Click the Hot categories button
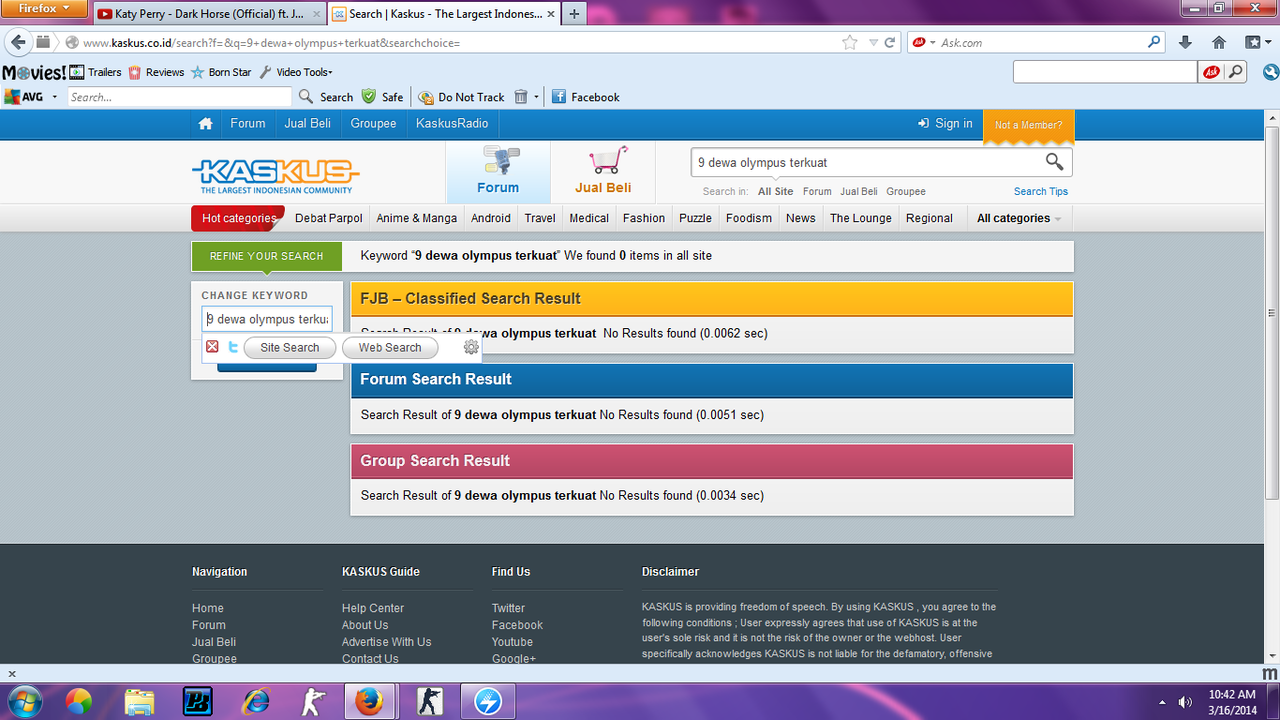Viewport: 1280px width, 720px height. [x=238, y=218]
